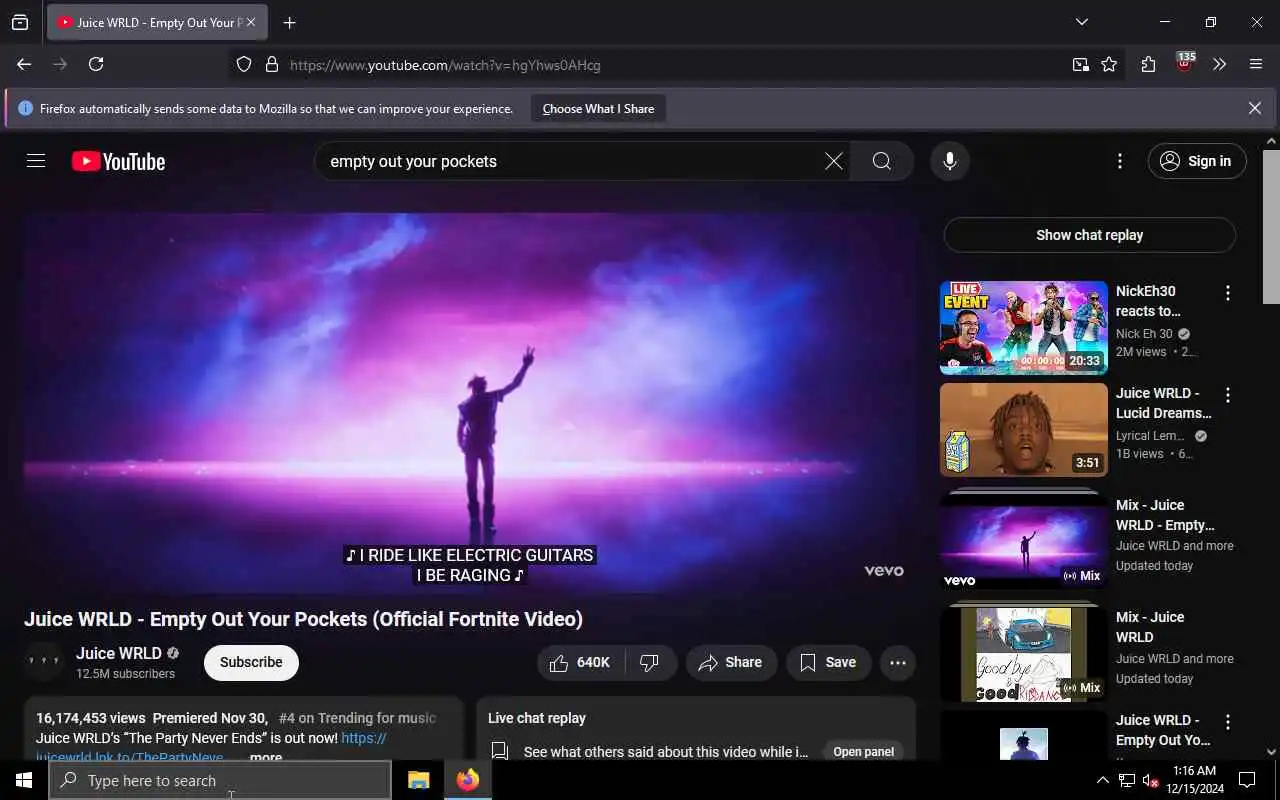Click the video player area
This screenshot has width=1280, height=800.
[x=470, y=404]
